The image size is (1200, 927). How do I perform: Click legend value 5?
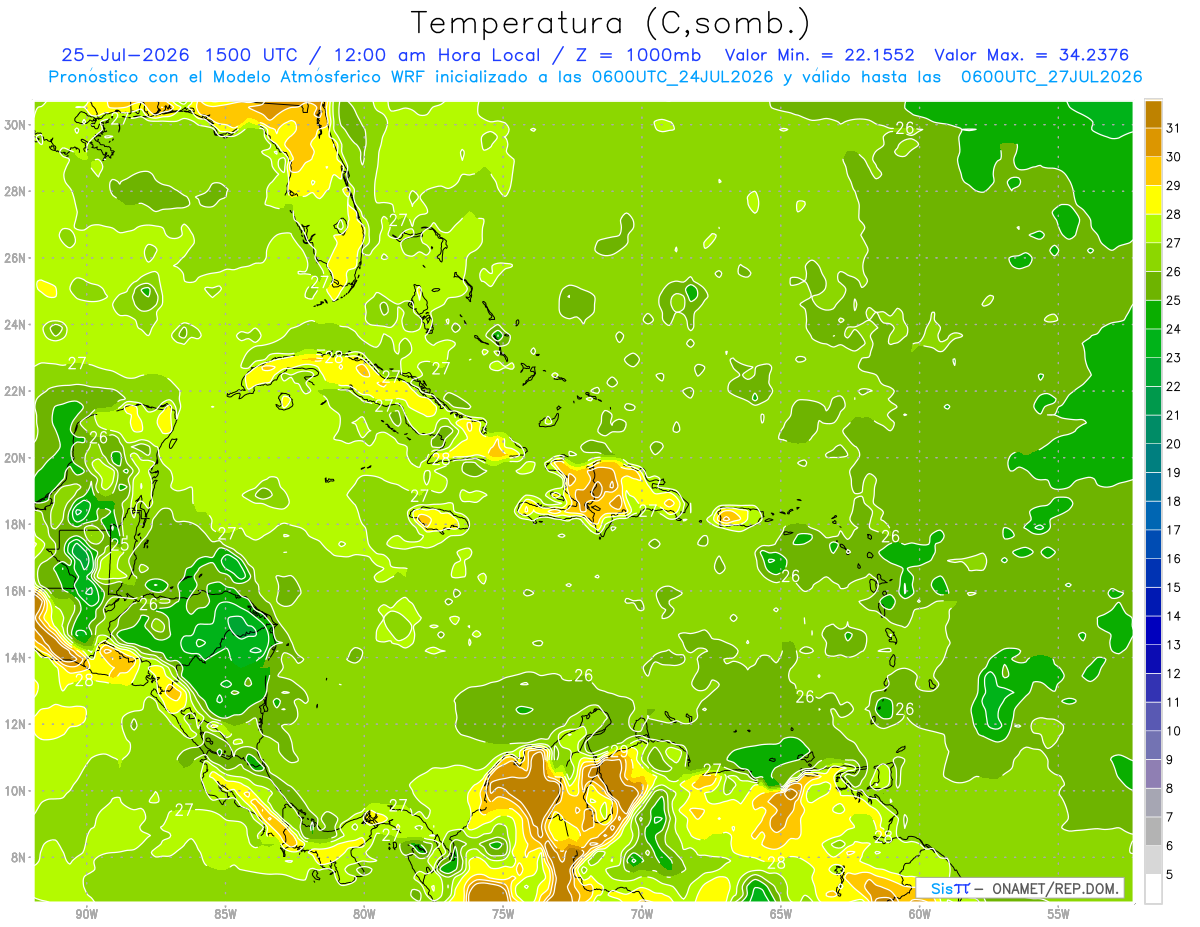tap(1170, 875)
